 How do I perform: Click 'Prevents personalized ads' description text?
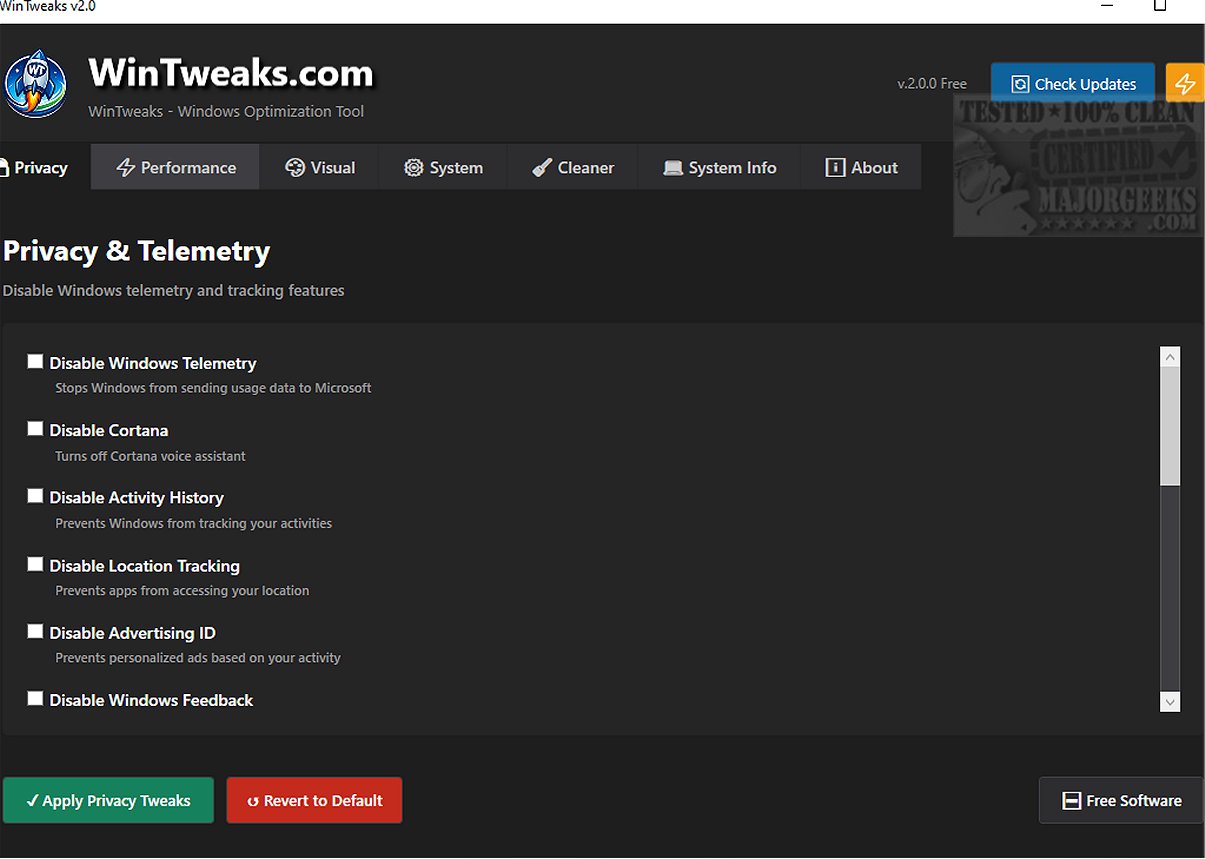click(x=198, y=658)
